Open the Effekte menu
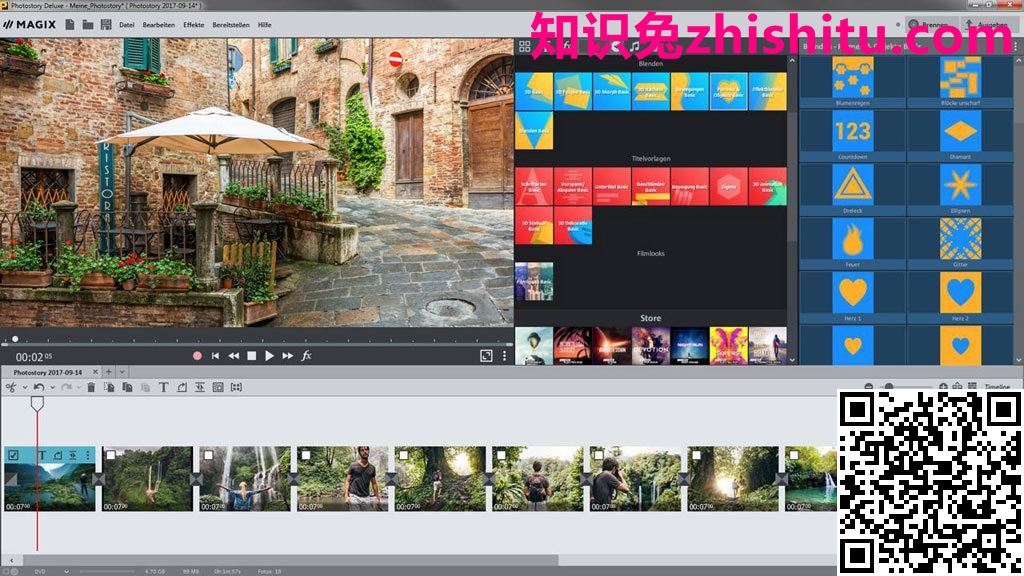Screen dimensions: 1024x576 point(194,25)
